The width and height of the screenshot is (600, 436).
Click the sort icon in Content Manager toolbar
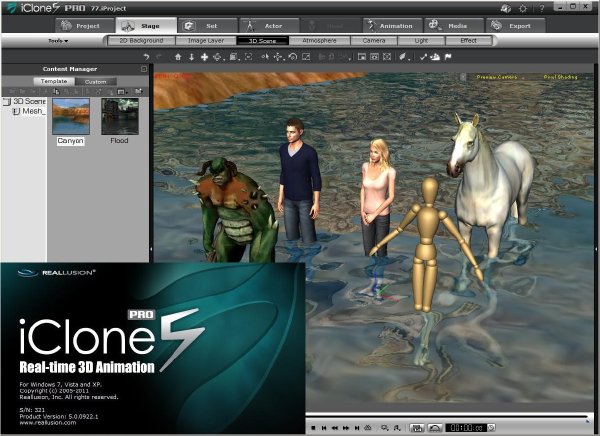(x=56, y=92)
